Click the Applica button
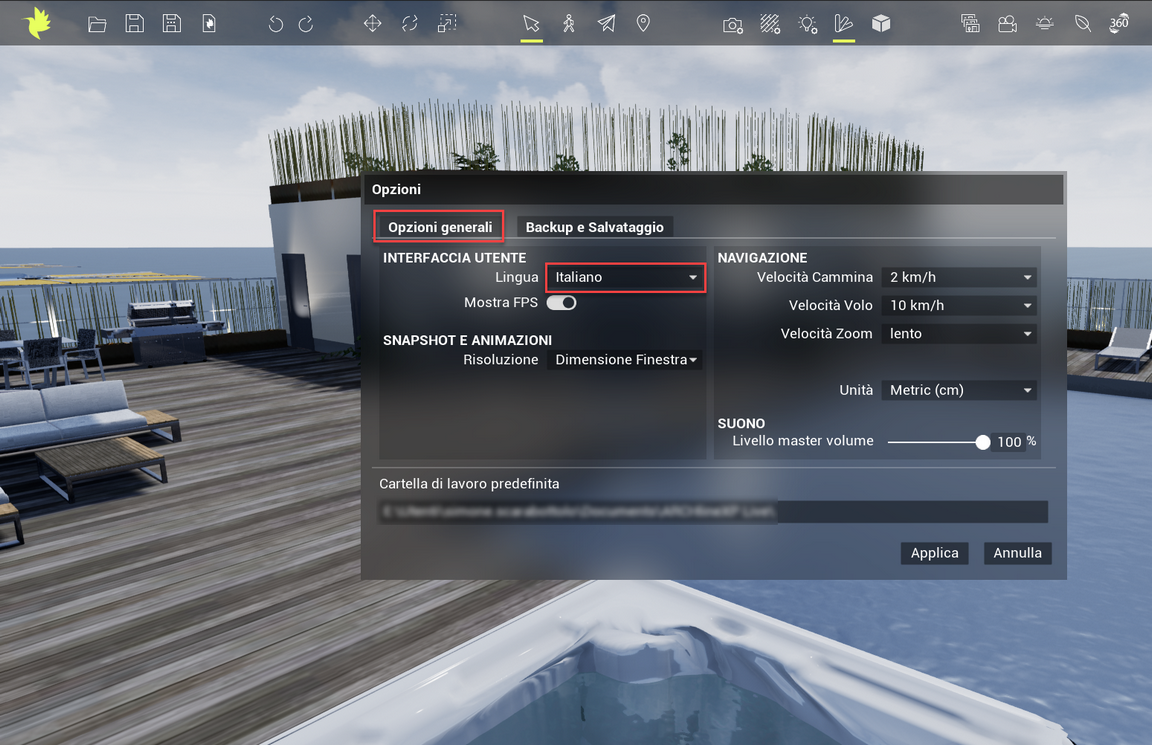The width and height of the screenshot is (1152, 745). coord(935,553)
